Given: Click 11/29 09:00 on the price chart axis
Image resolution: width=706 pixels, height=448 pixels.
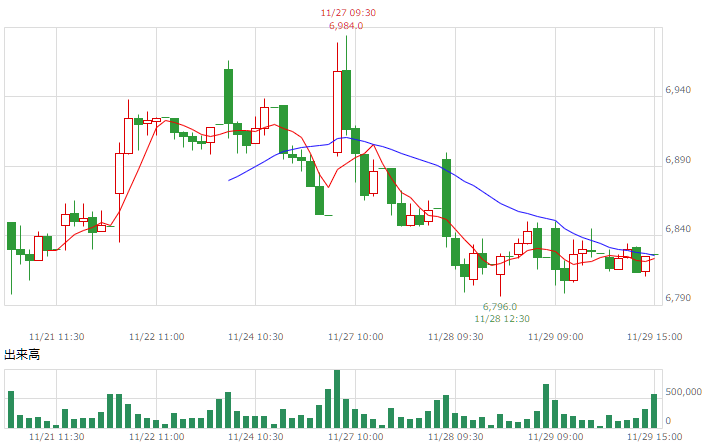Looking at the screenshot, I should (556, 337).
